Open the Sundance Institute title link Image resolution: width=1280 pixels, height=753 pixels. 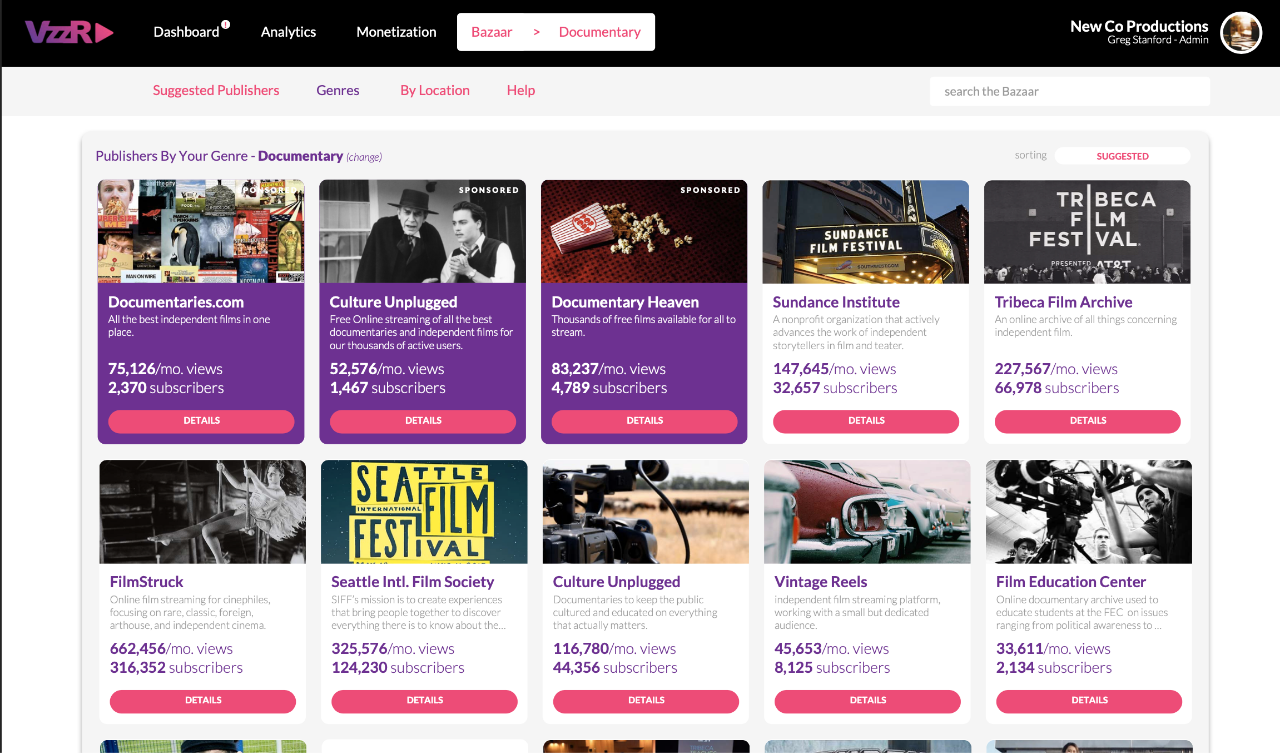(836, 302)
